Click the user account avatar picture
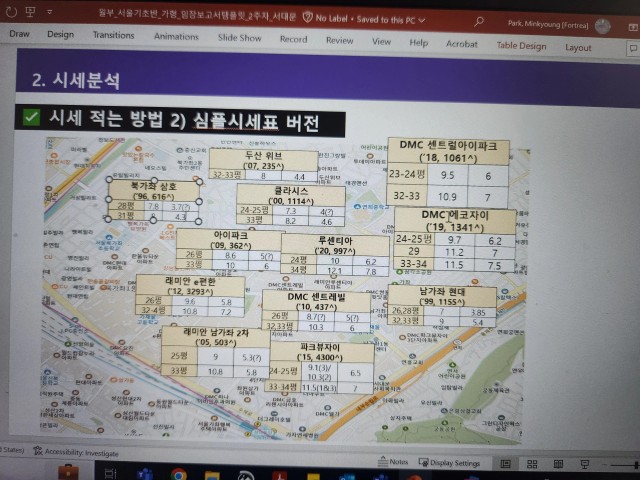 [x=602, y=26]
